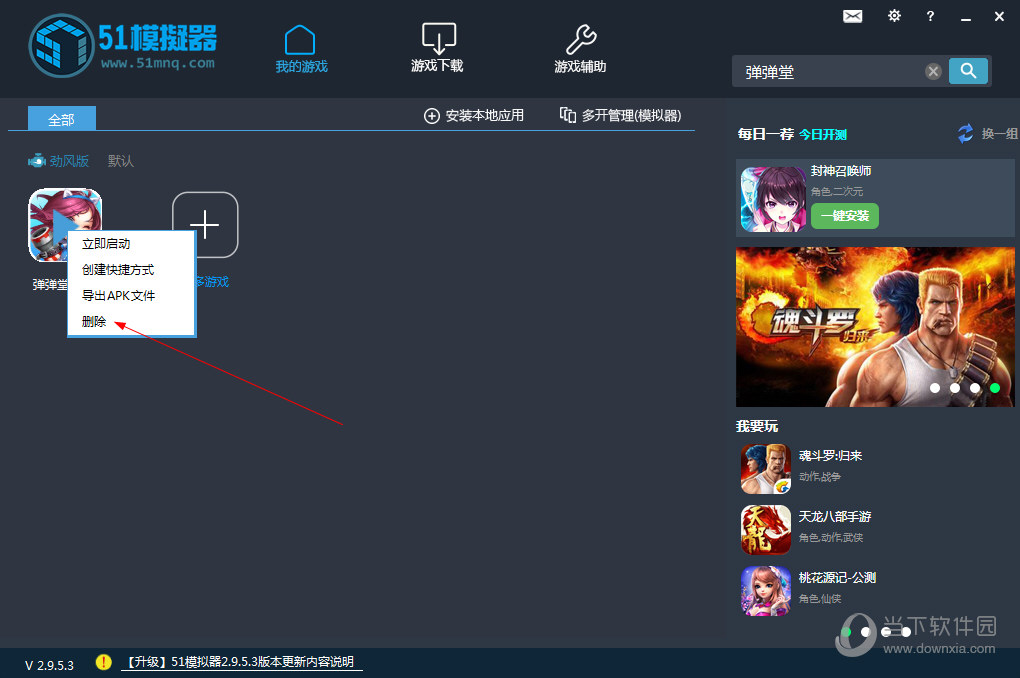Clear the search box with the x icon

pyautogui.click(x=933, y=71)
